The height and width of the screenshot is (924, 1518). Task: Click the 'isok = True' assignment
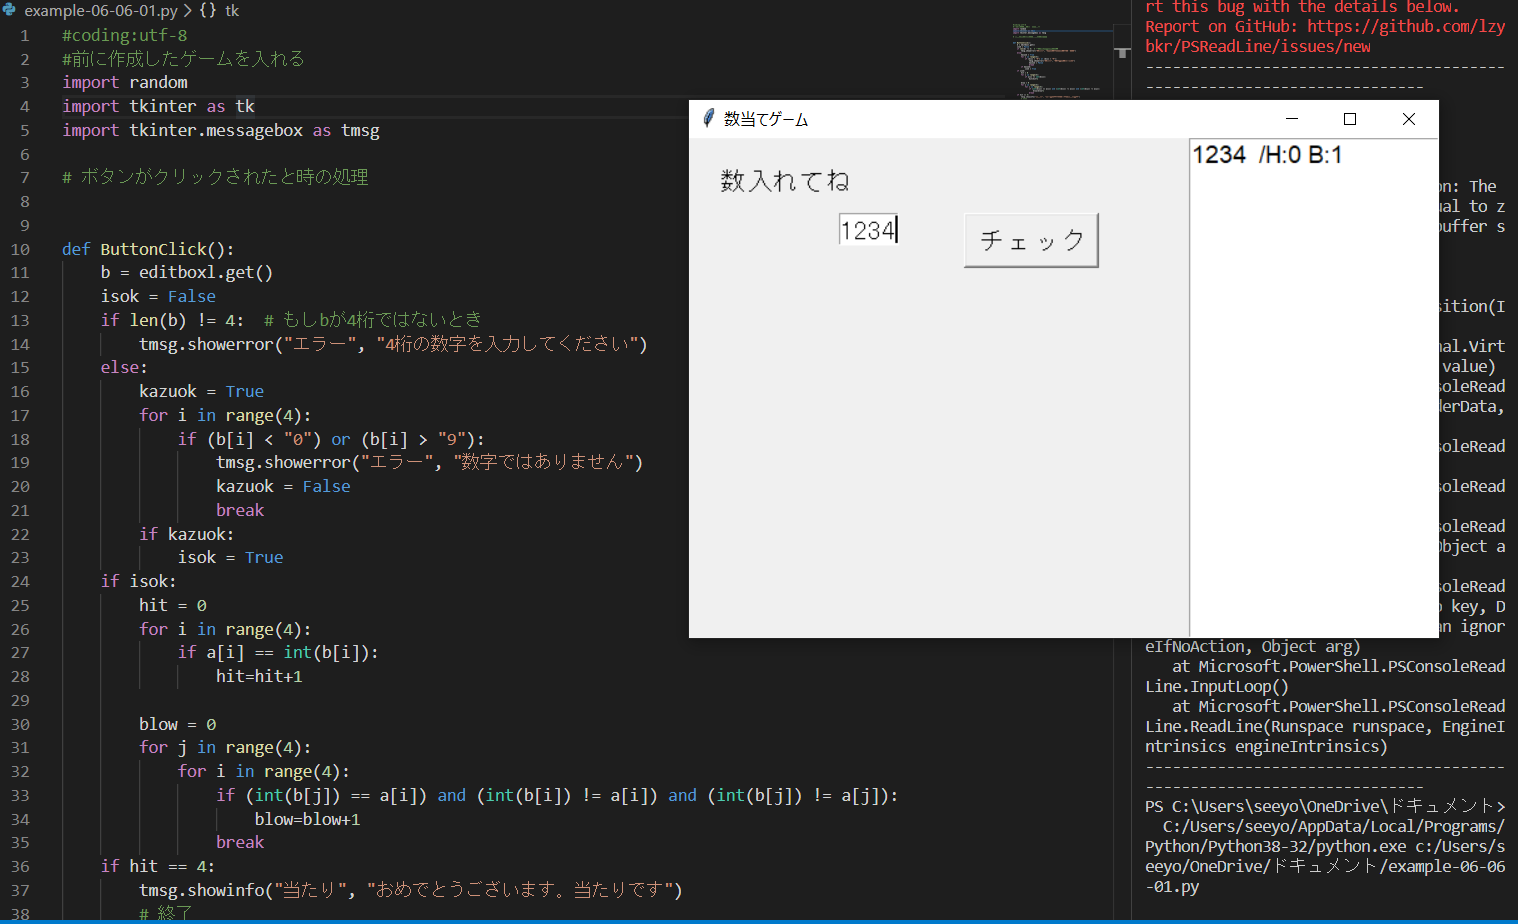(x=231, y=557)
